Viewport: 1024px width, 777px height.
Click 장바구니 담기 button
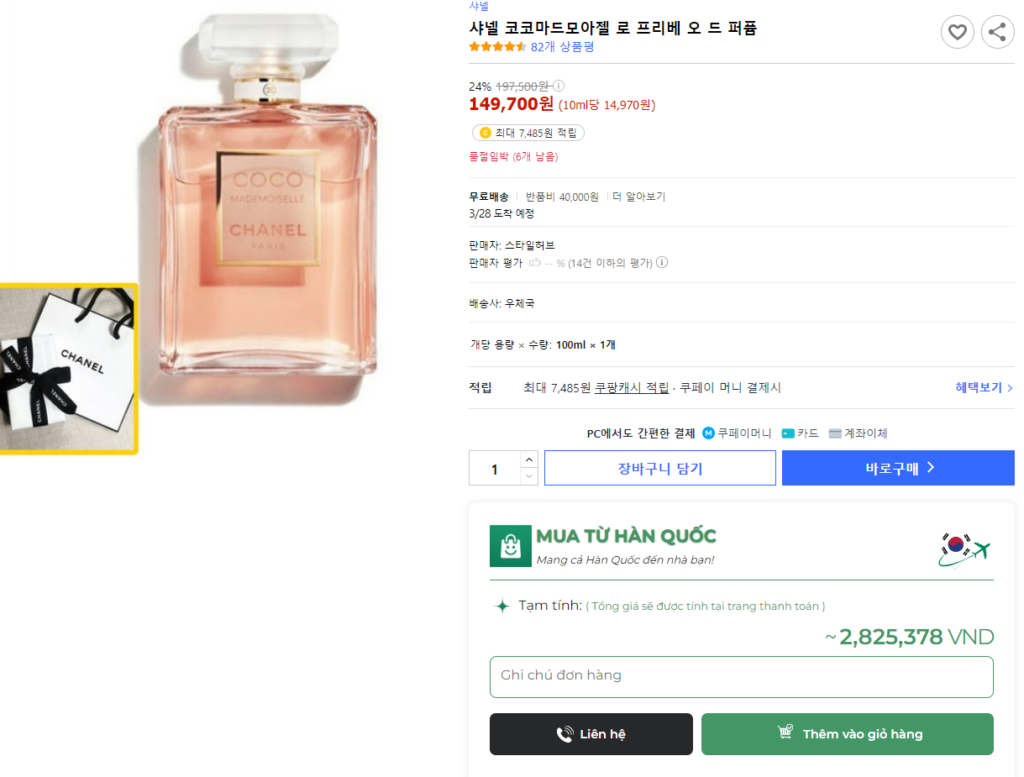pyautogui.click(x=660, y=468)
